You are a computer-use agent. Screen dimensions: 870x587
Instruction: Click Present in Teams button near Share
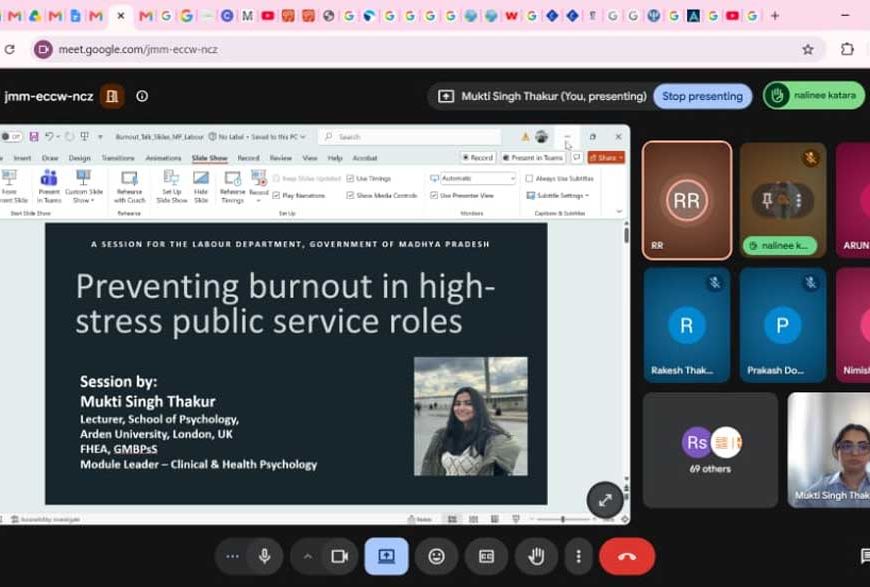click(533, 158)
